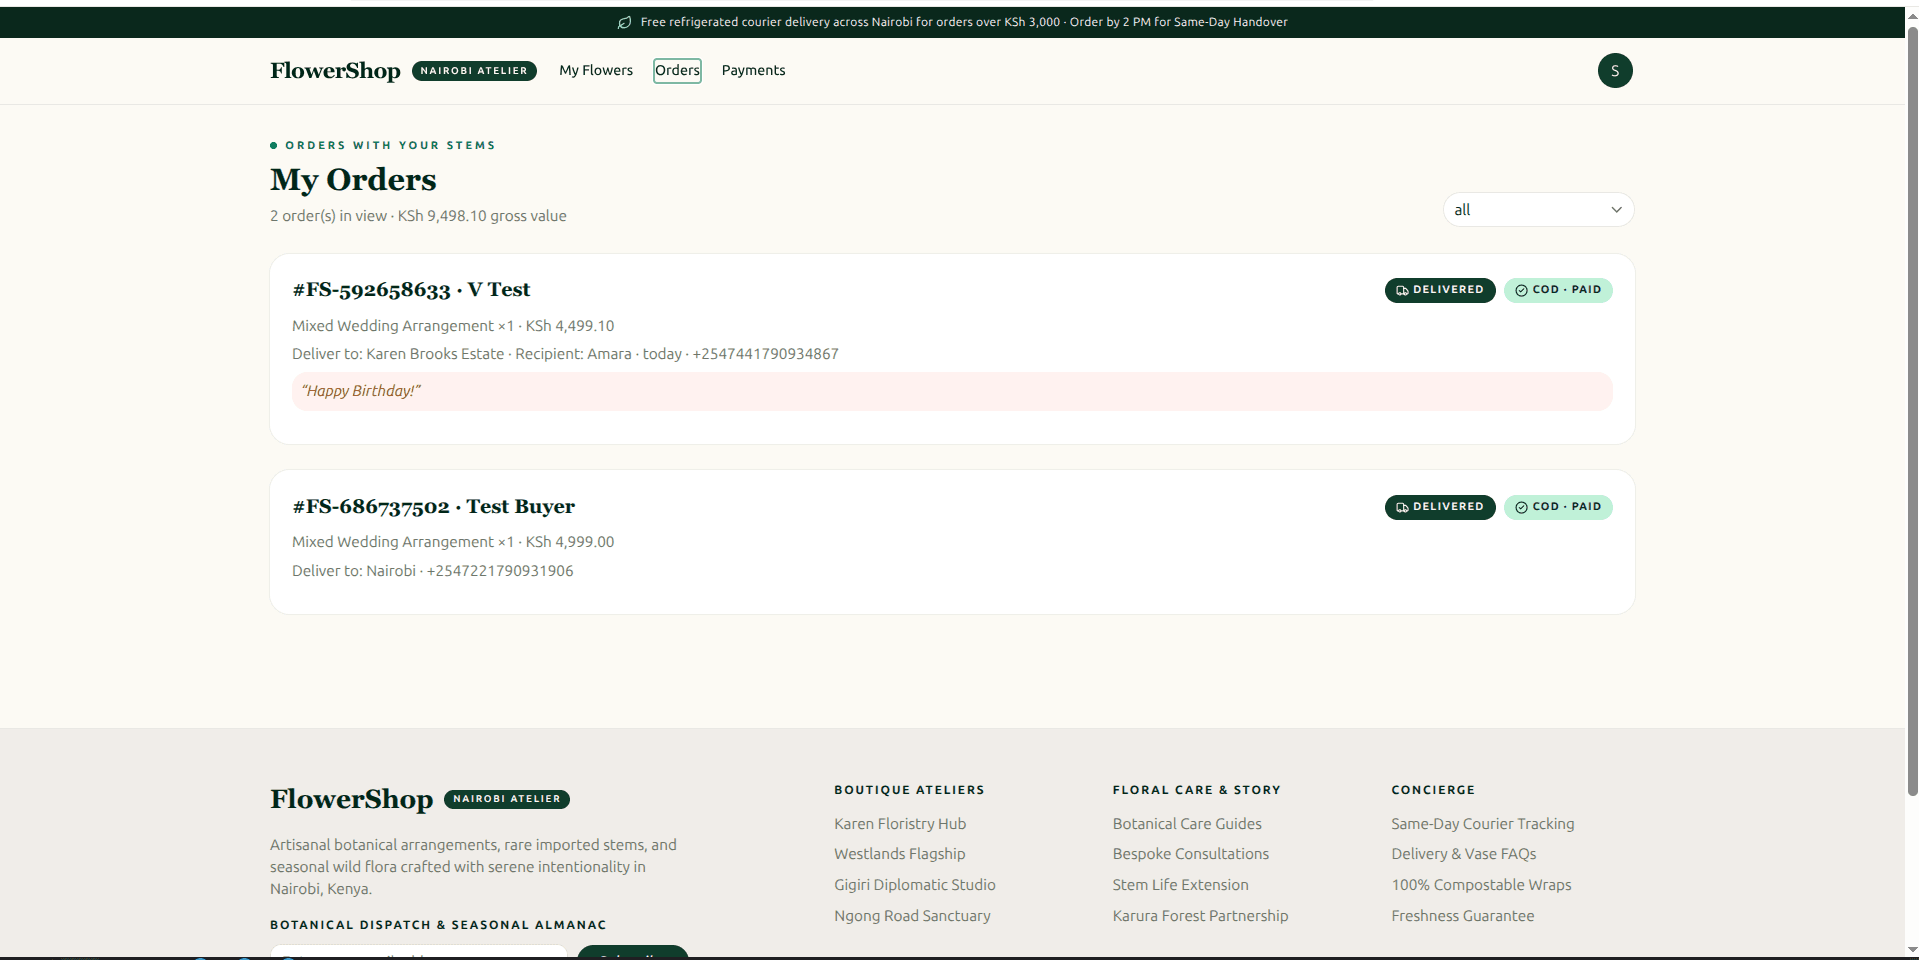Open the order status filter dropdown
This screenshot has height=960, width=1919.
[1538, 210]
